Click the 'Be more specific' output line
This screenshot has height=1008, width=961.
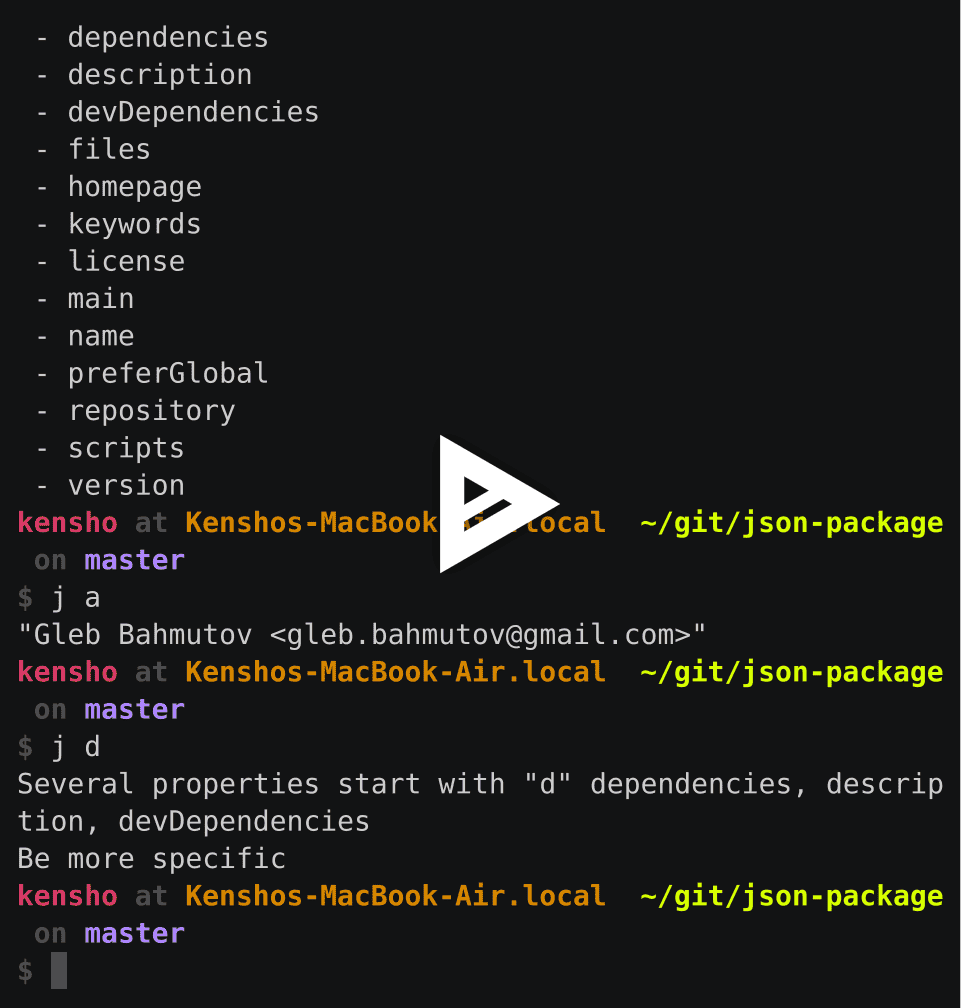(151, 859)
